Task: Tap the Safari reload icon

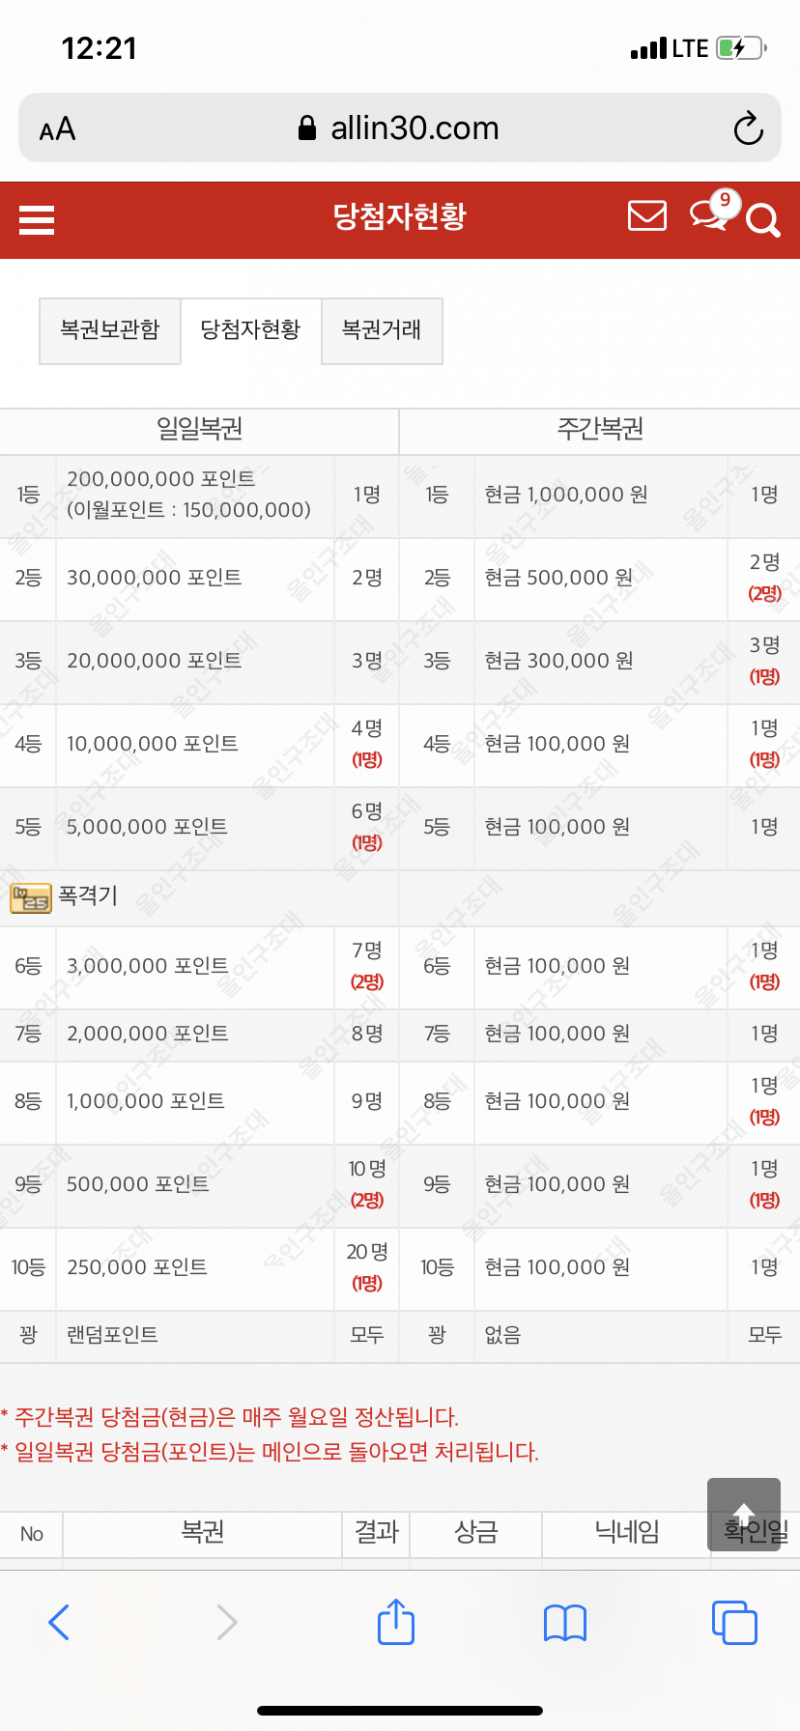Action: pos(748,128)
